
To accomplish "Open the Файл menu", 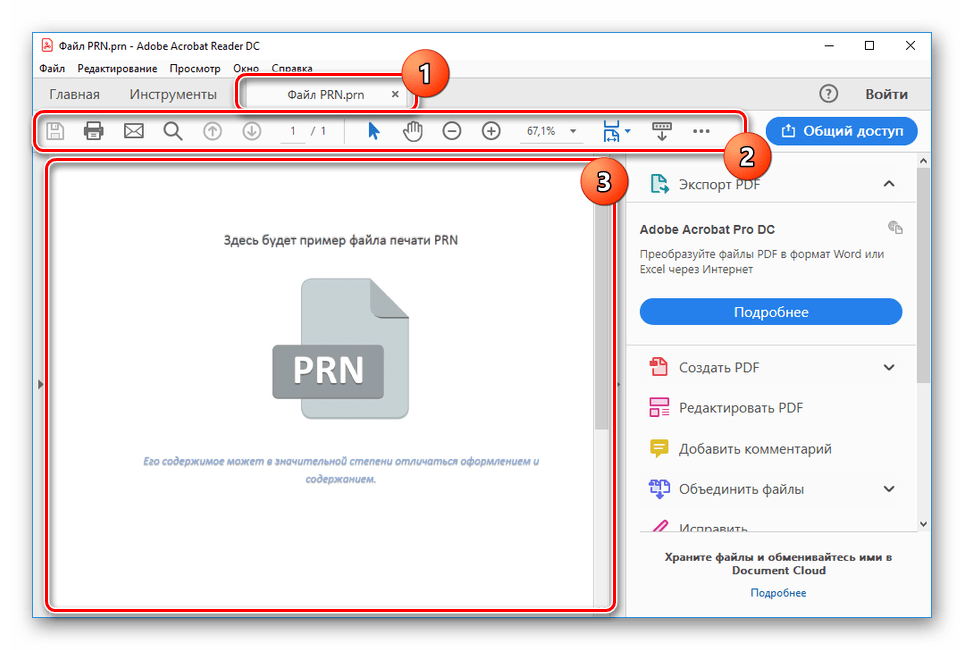I will click(x=52, y=68).
